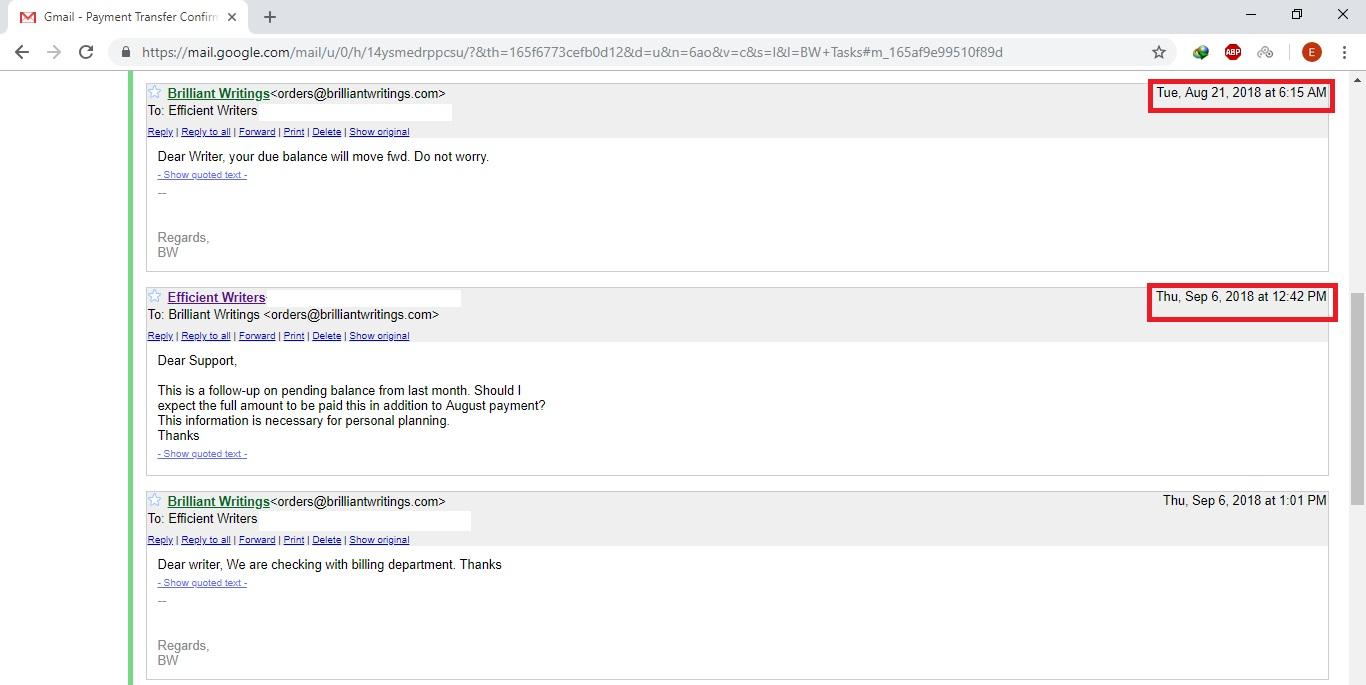Reply to Aug 21 Brilliant Writings message

[160, 132]
